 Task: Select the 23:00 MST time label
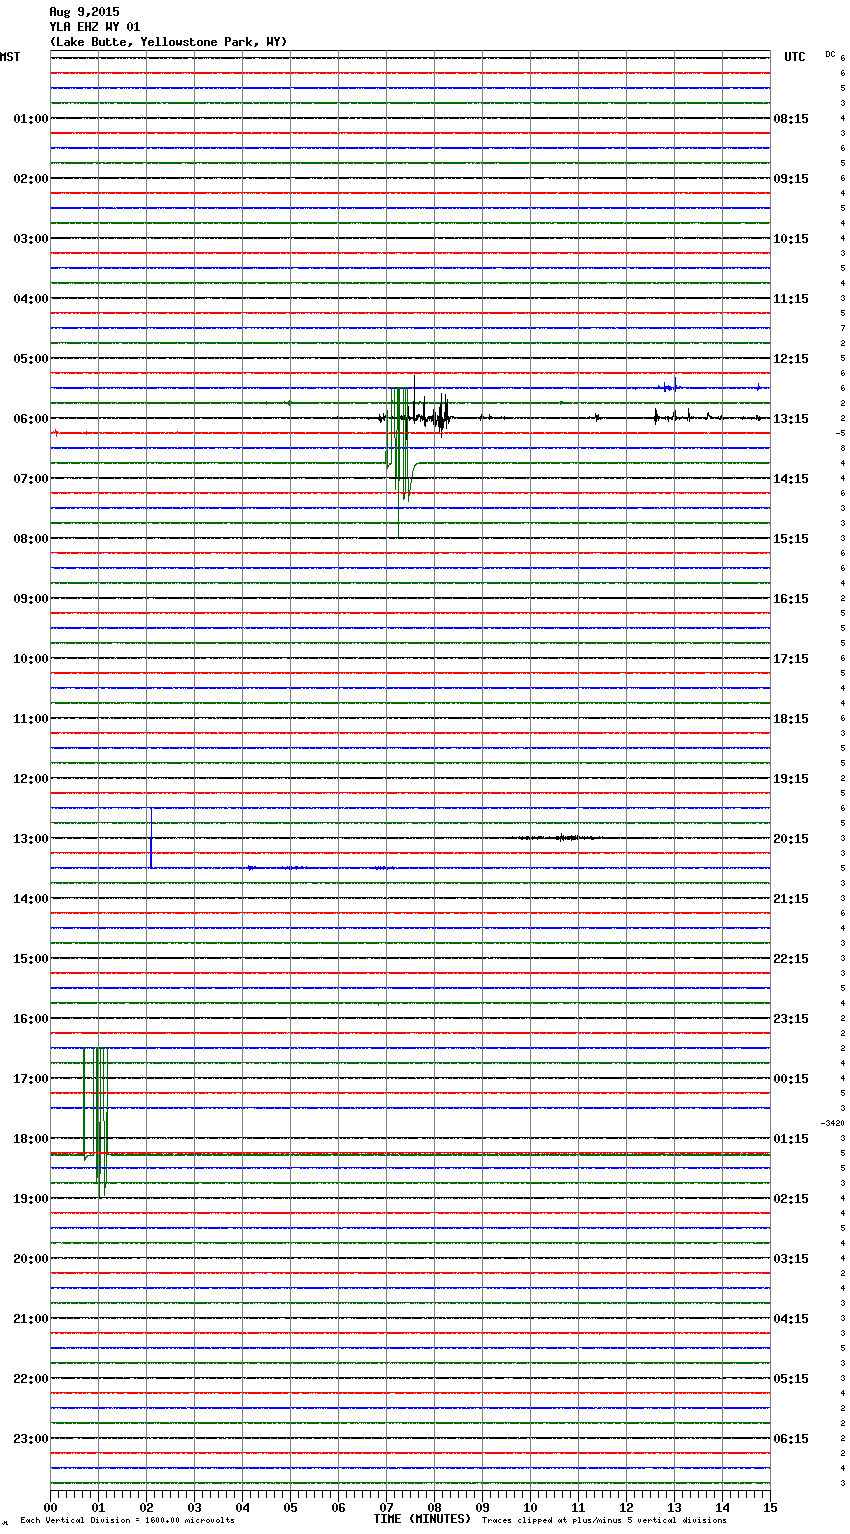point(31,1439)
